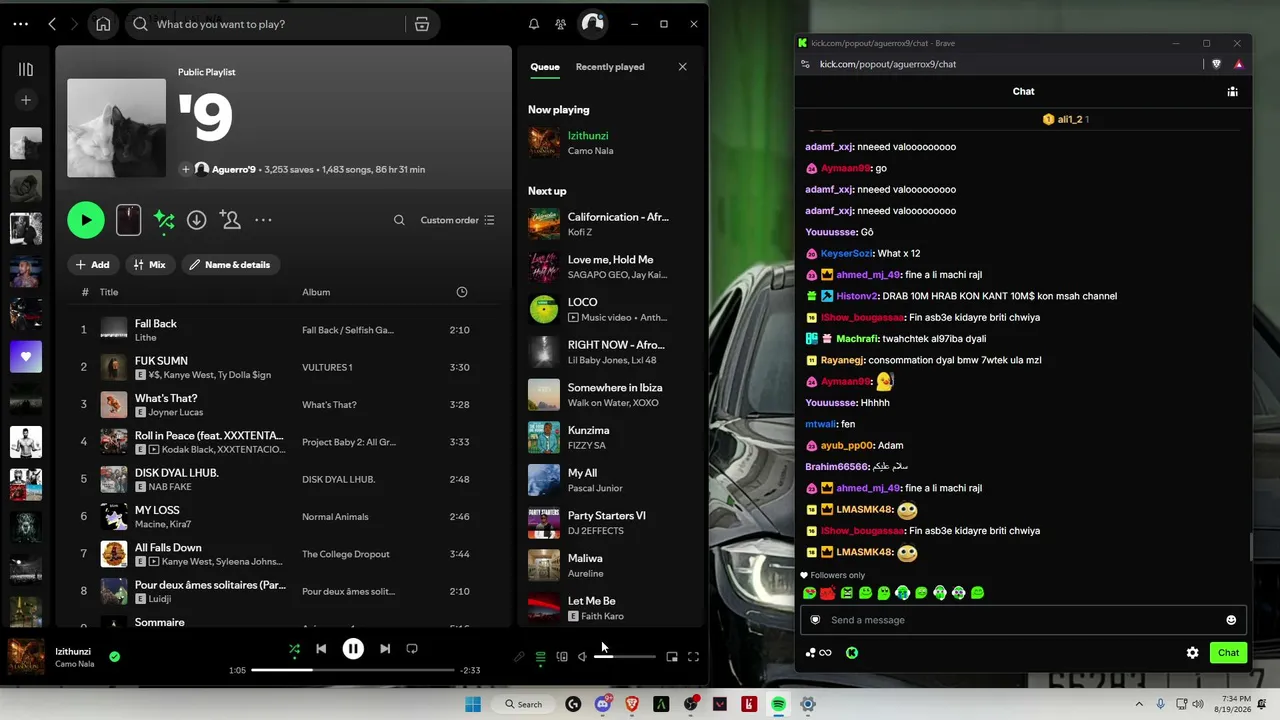Send the message with the green Chat button

coord(1228,653)
